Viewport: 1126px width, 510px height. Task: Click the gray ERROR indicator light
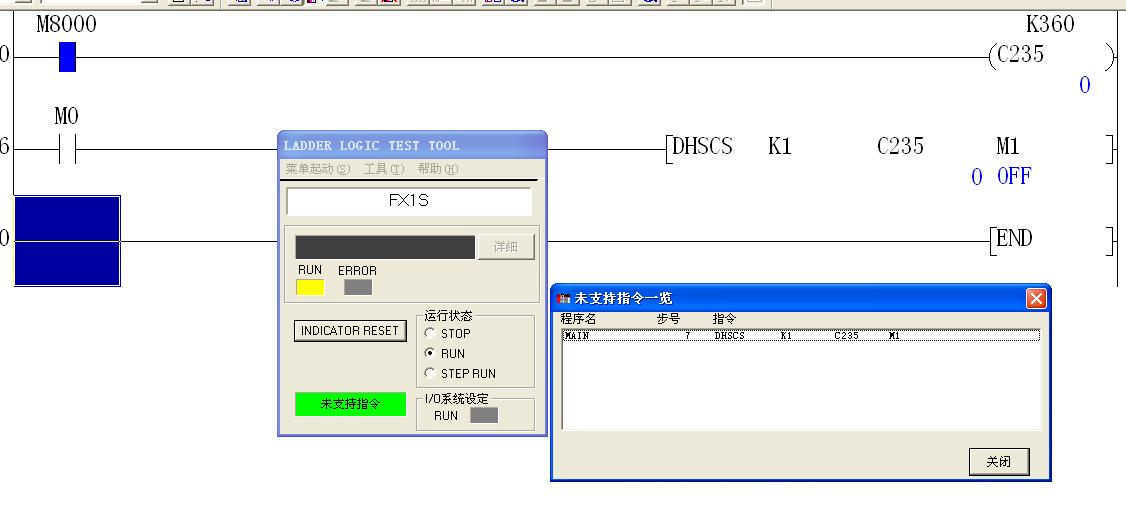click(x=357, y=287)
